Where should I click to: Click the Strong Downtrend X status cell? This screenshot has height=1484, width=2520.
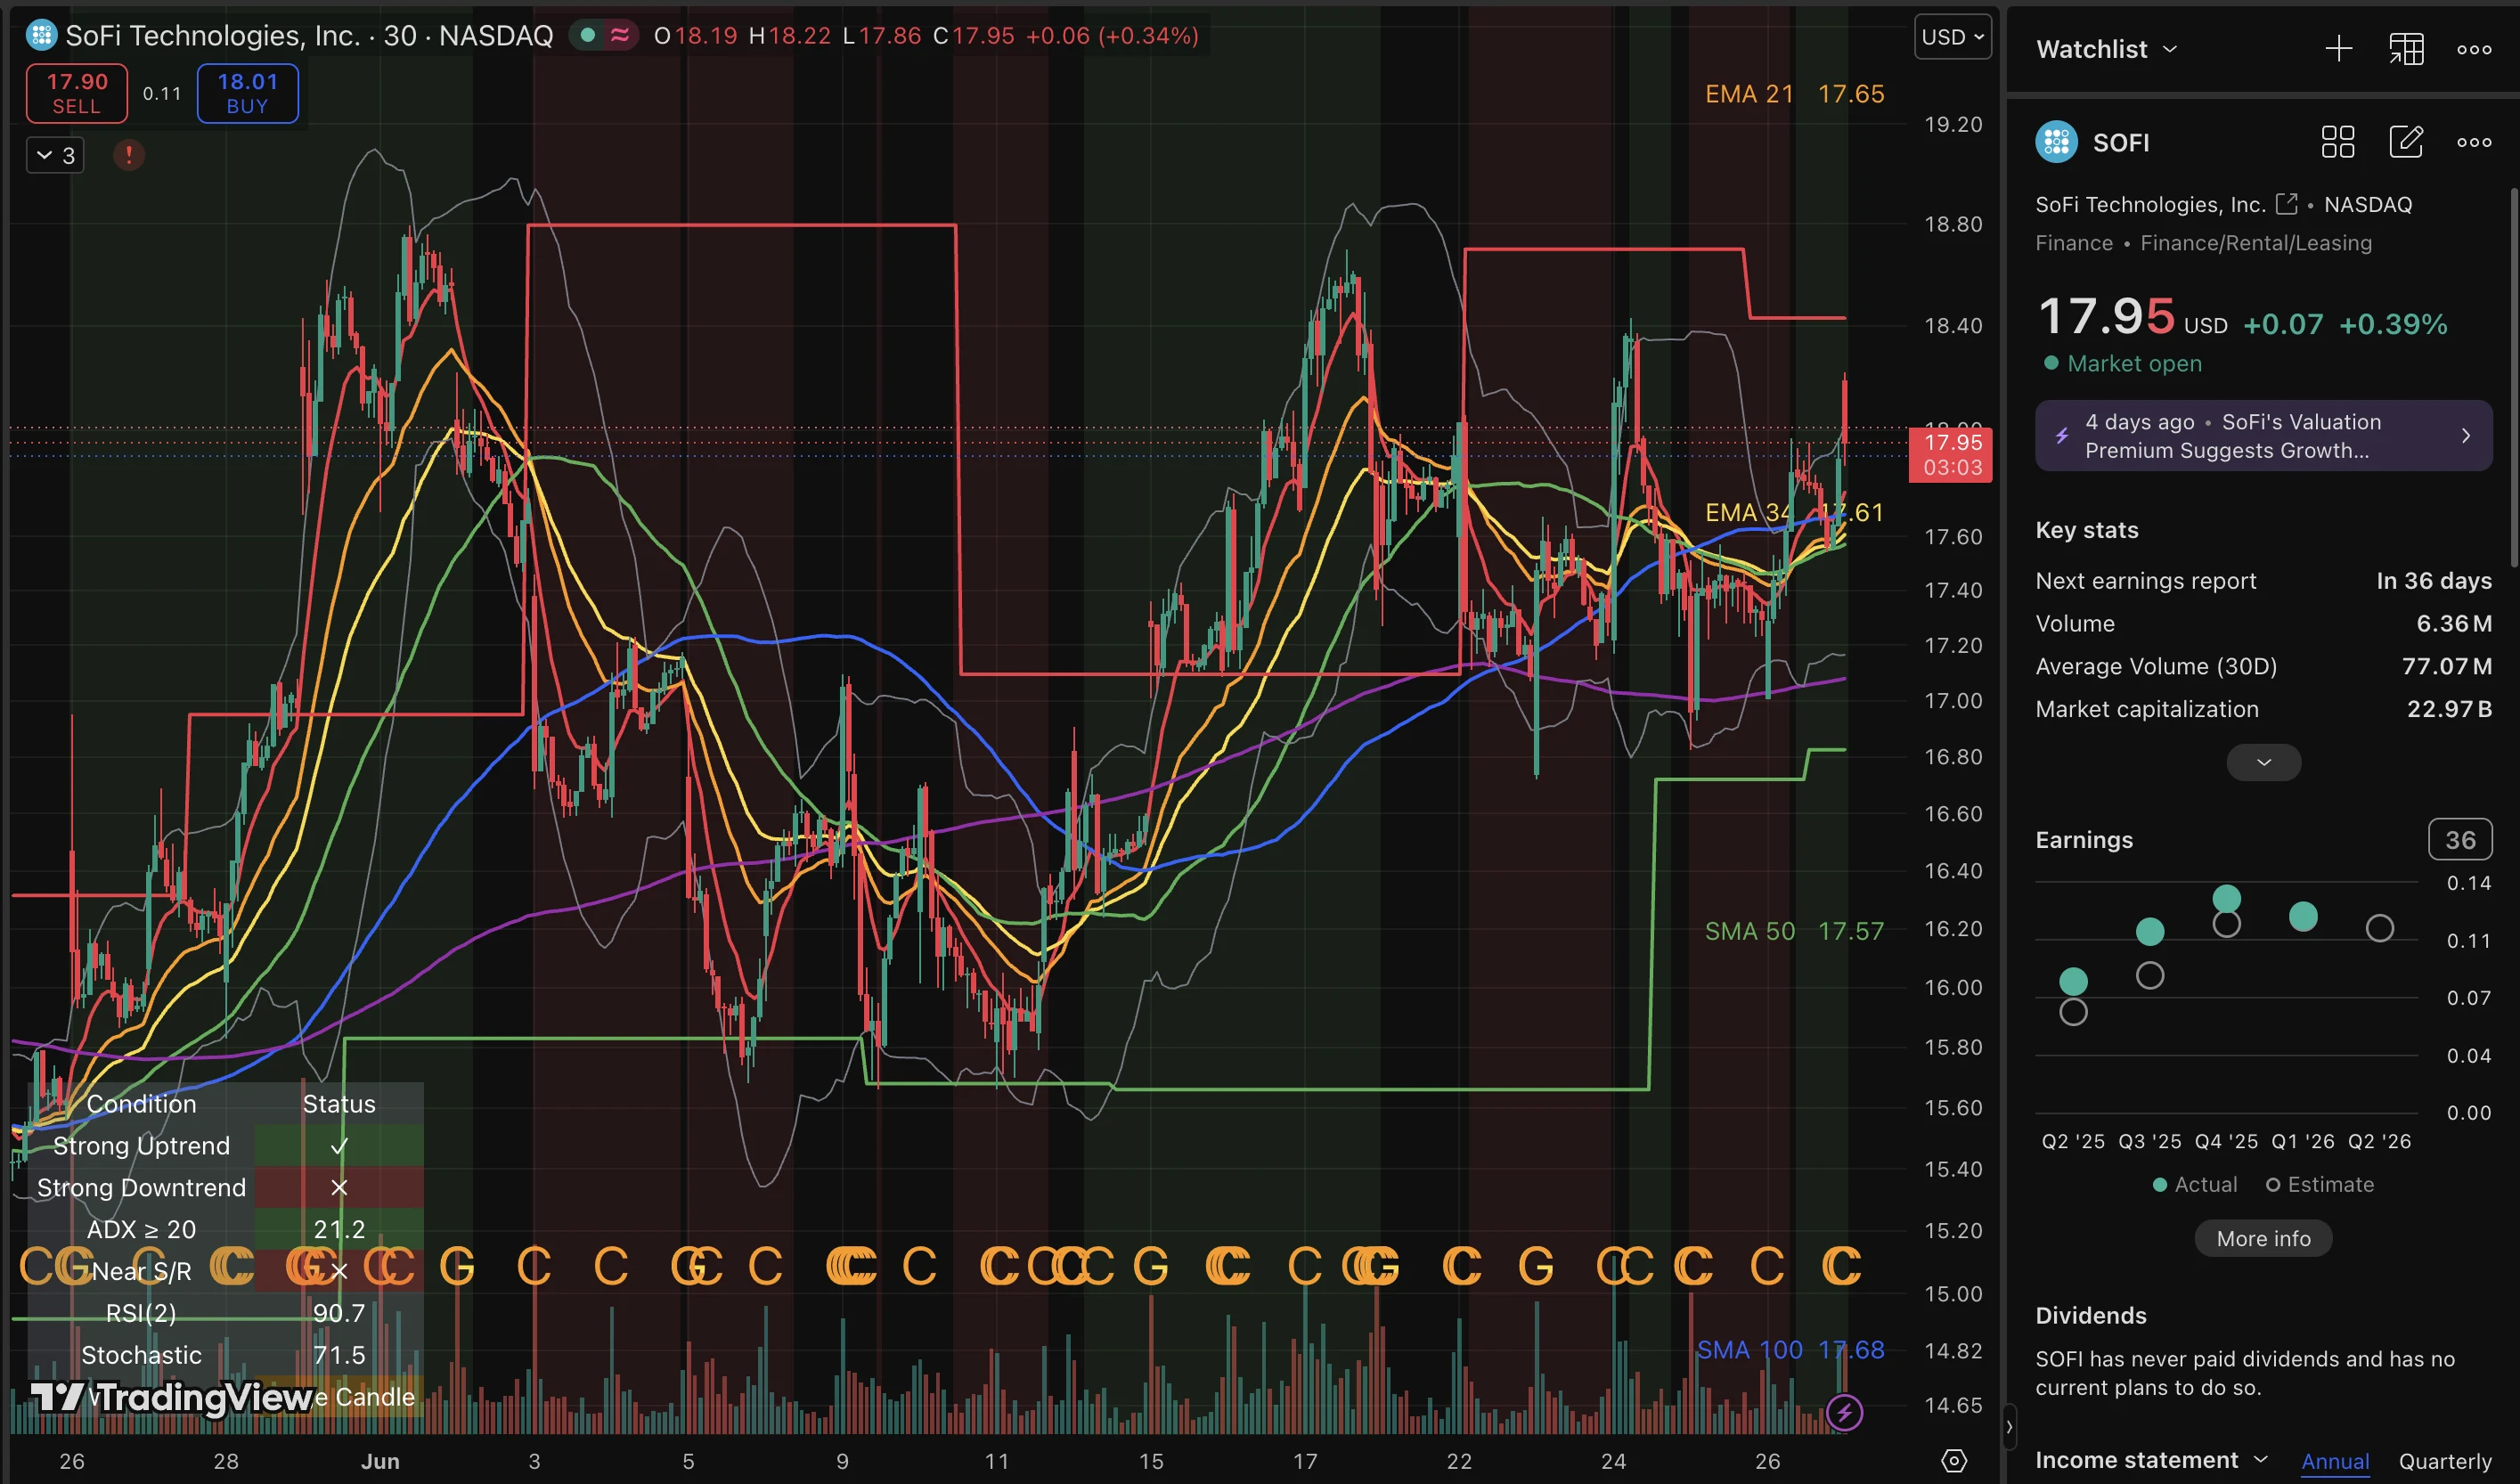[x=339, y=1187]
